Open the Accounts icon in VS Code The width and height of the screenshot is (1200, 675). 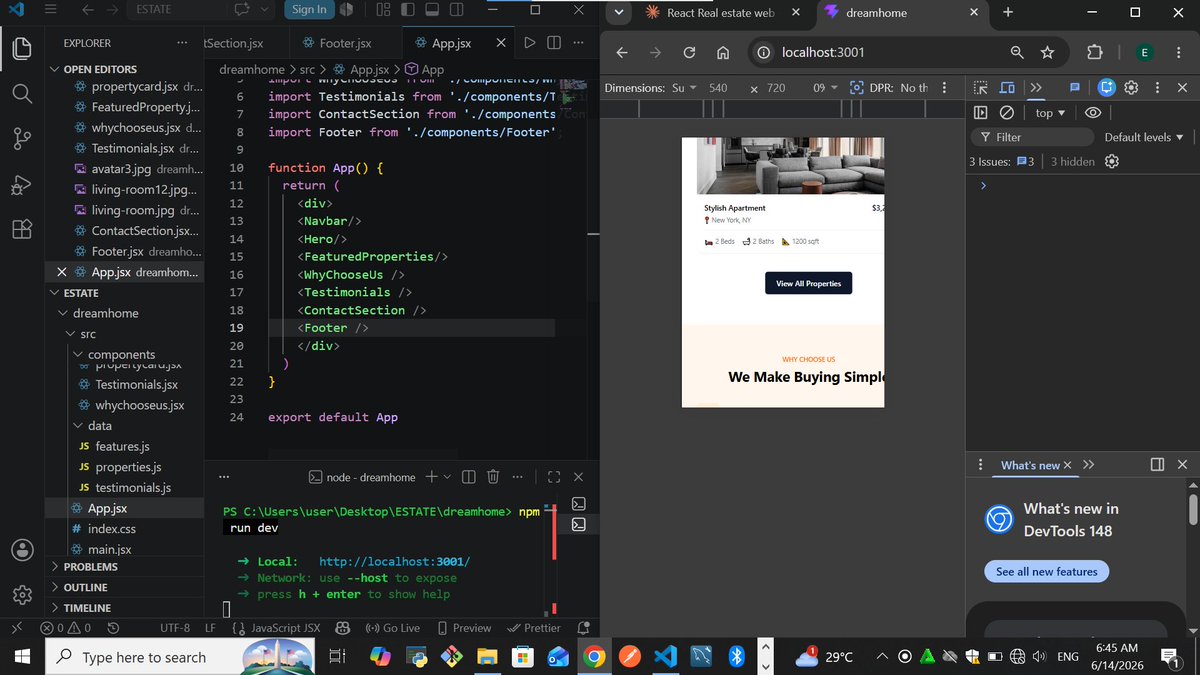22,550
